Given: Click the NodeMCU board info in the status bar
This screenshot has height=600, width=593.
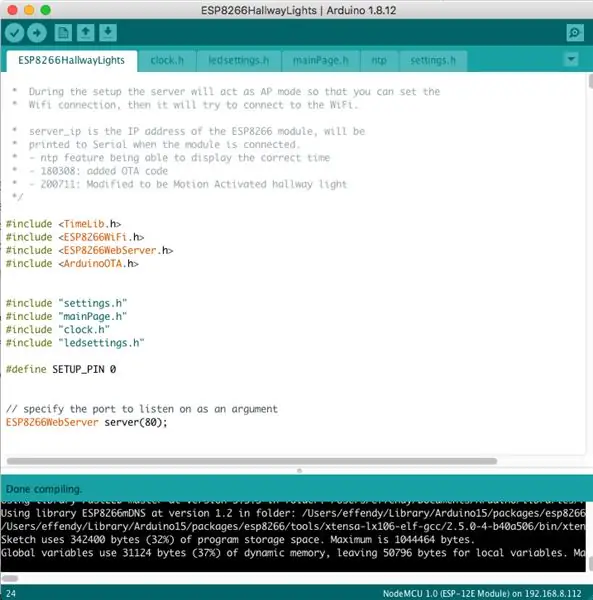Looking at the screenshot, I should click(x=482, y=593).
